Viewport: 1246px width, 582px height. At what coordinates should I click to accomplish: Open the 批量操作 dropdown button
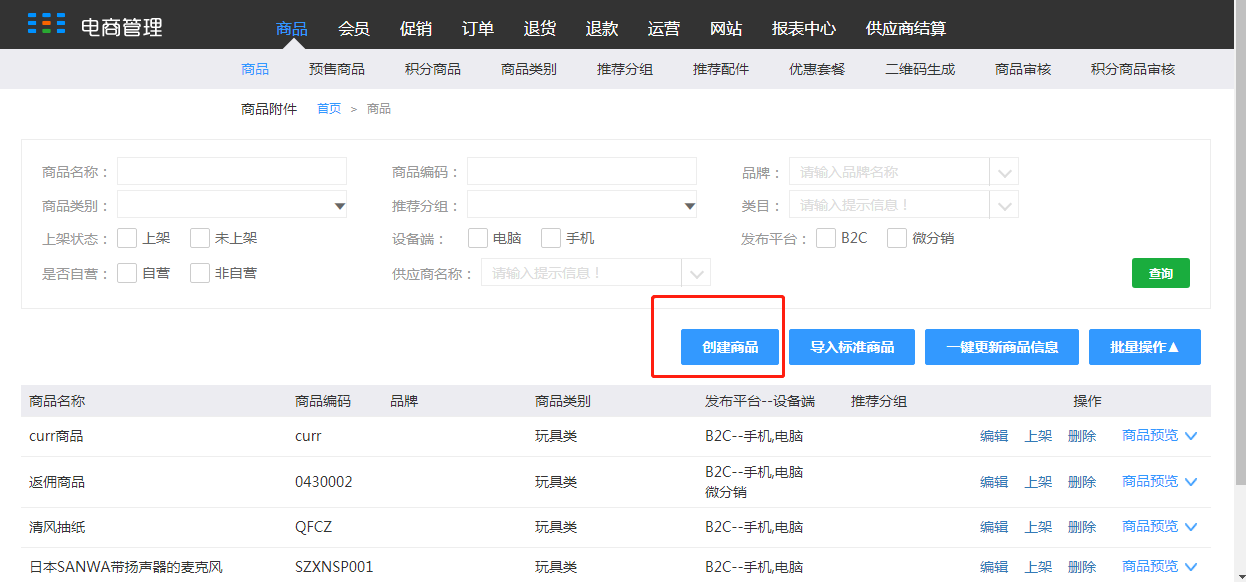(x=1145, y=347)
